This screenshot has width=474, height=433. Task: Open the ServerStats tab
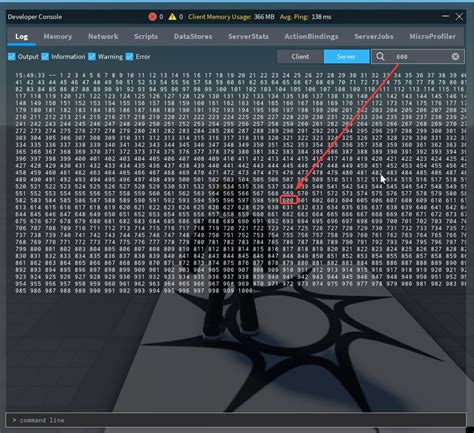[248, 37]
